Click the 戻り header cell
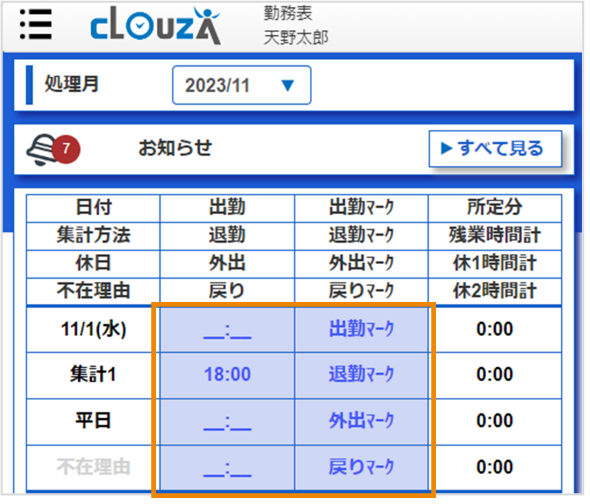The image size is (590, 504). (227, 291)
